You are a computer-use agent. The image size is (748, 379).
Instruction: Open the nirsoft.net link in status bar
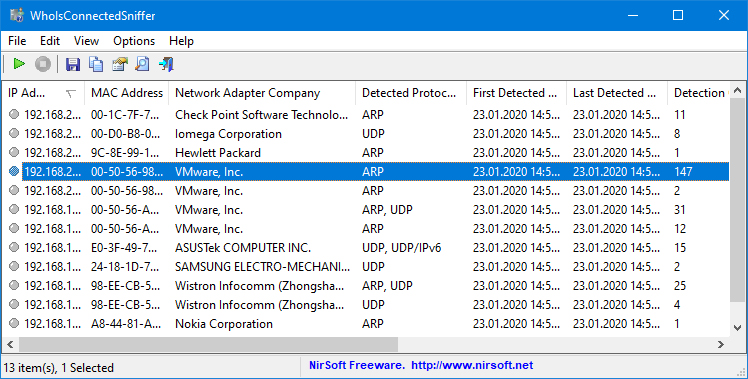472,366
